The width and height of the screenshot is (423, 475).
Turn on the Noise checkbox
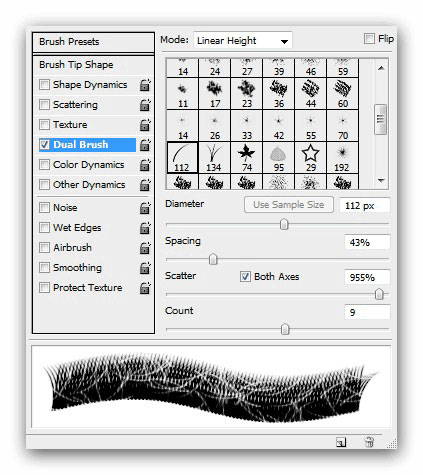[x=44, y=208]
